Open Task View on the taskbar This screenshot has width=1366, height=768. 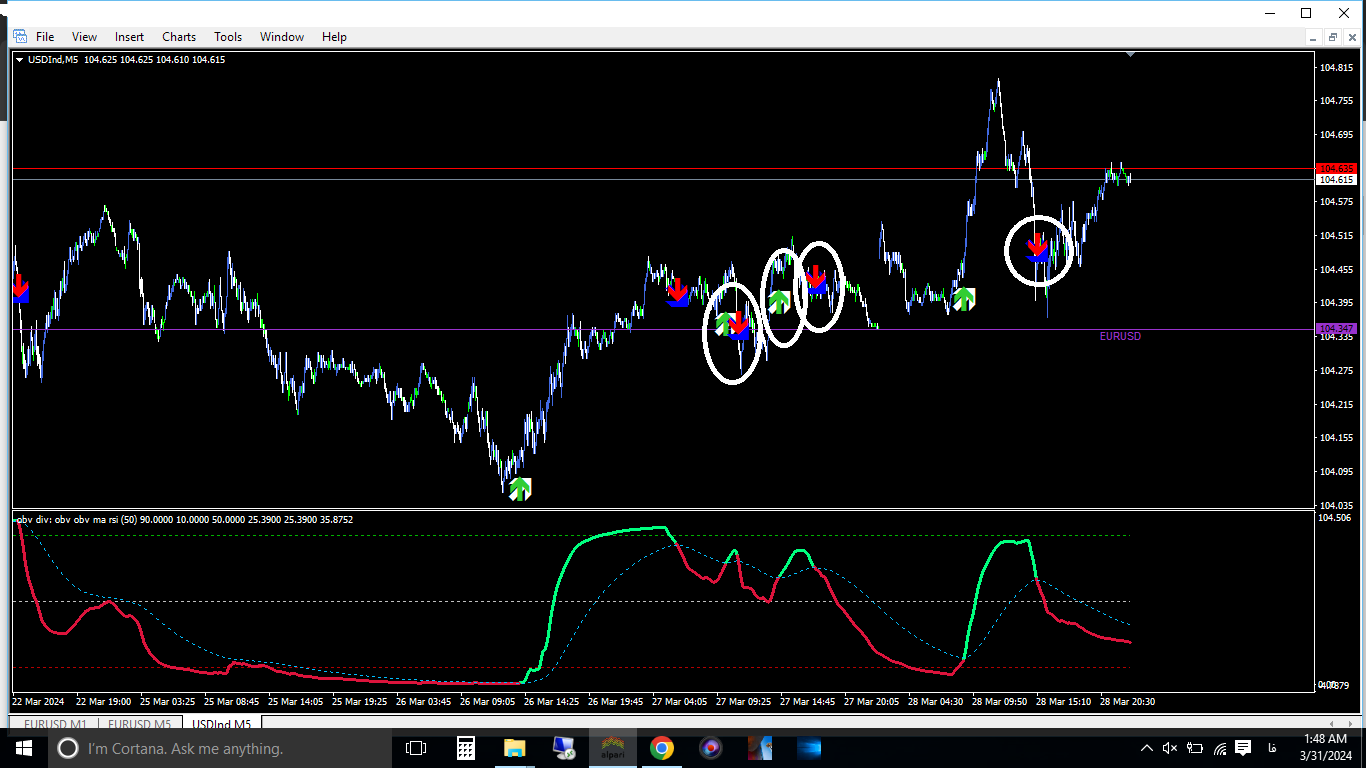tap(416, 748)
